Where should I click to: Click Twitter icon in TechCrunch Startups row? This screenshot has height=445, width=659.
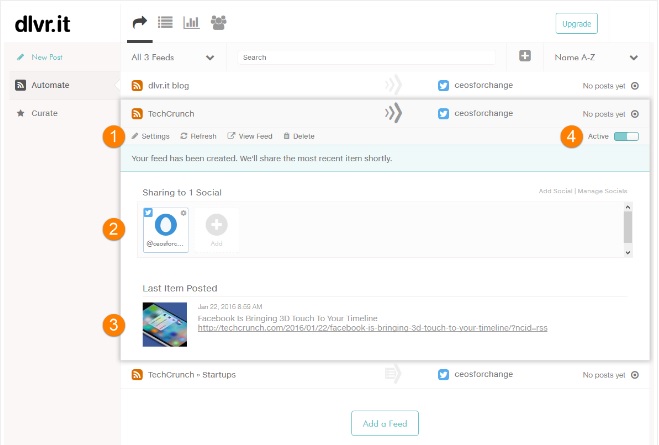click(443, 374)
